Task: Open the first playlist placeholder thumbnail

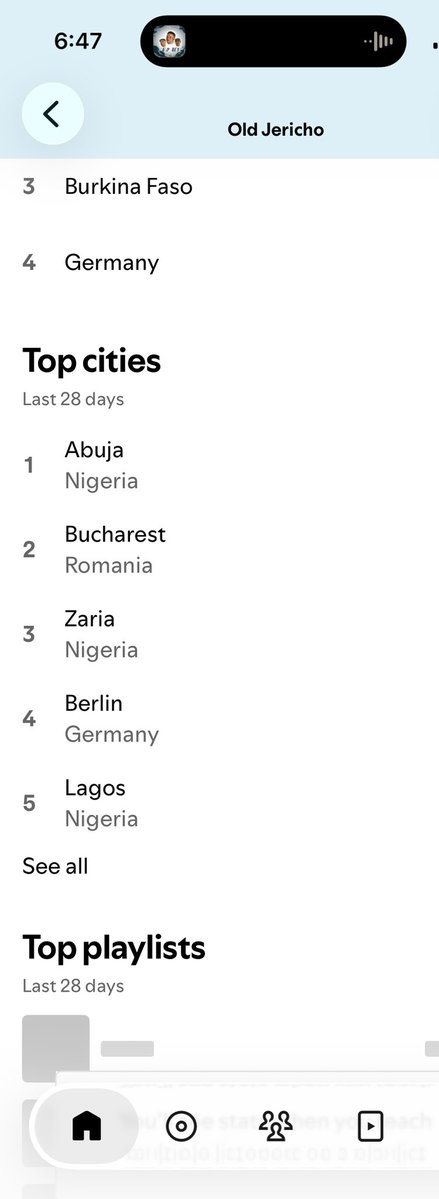Action: [56, 1048]
